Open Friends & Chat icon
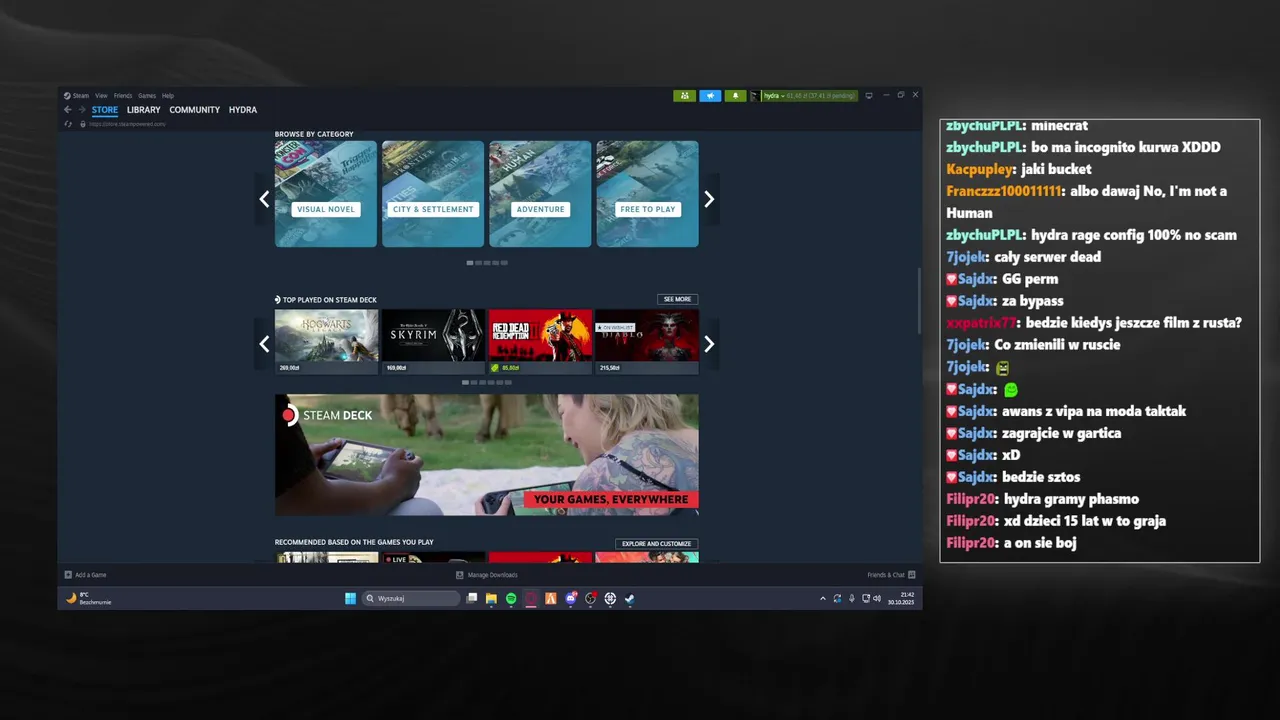 pos(912,575)
